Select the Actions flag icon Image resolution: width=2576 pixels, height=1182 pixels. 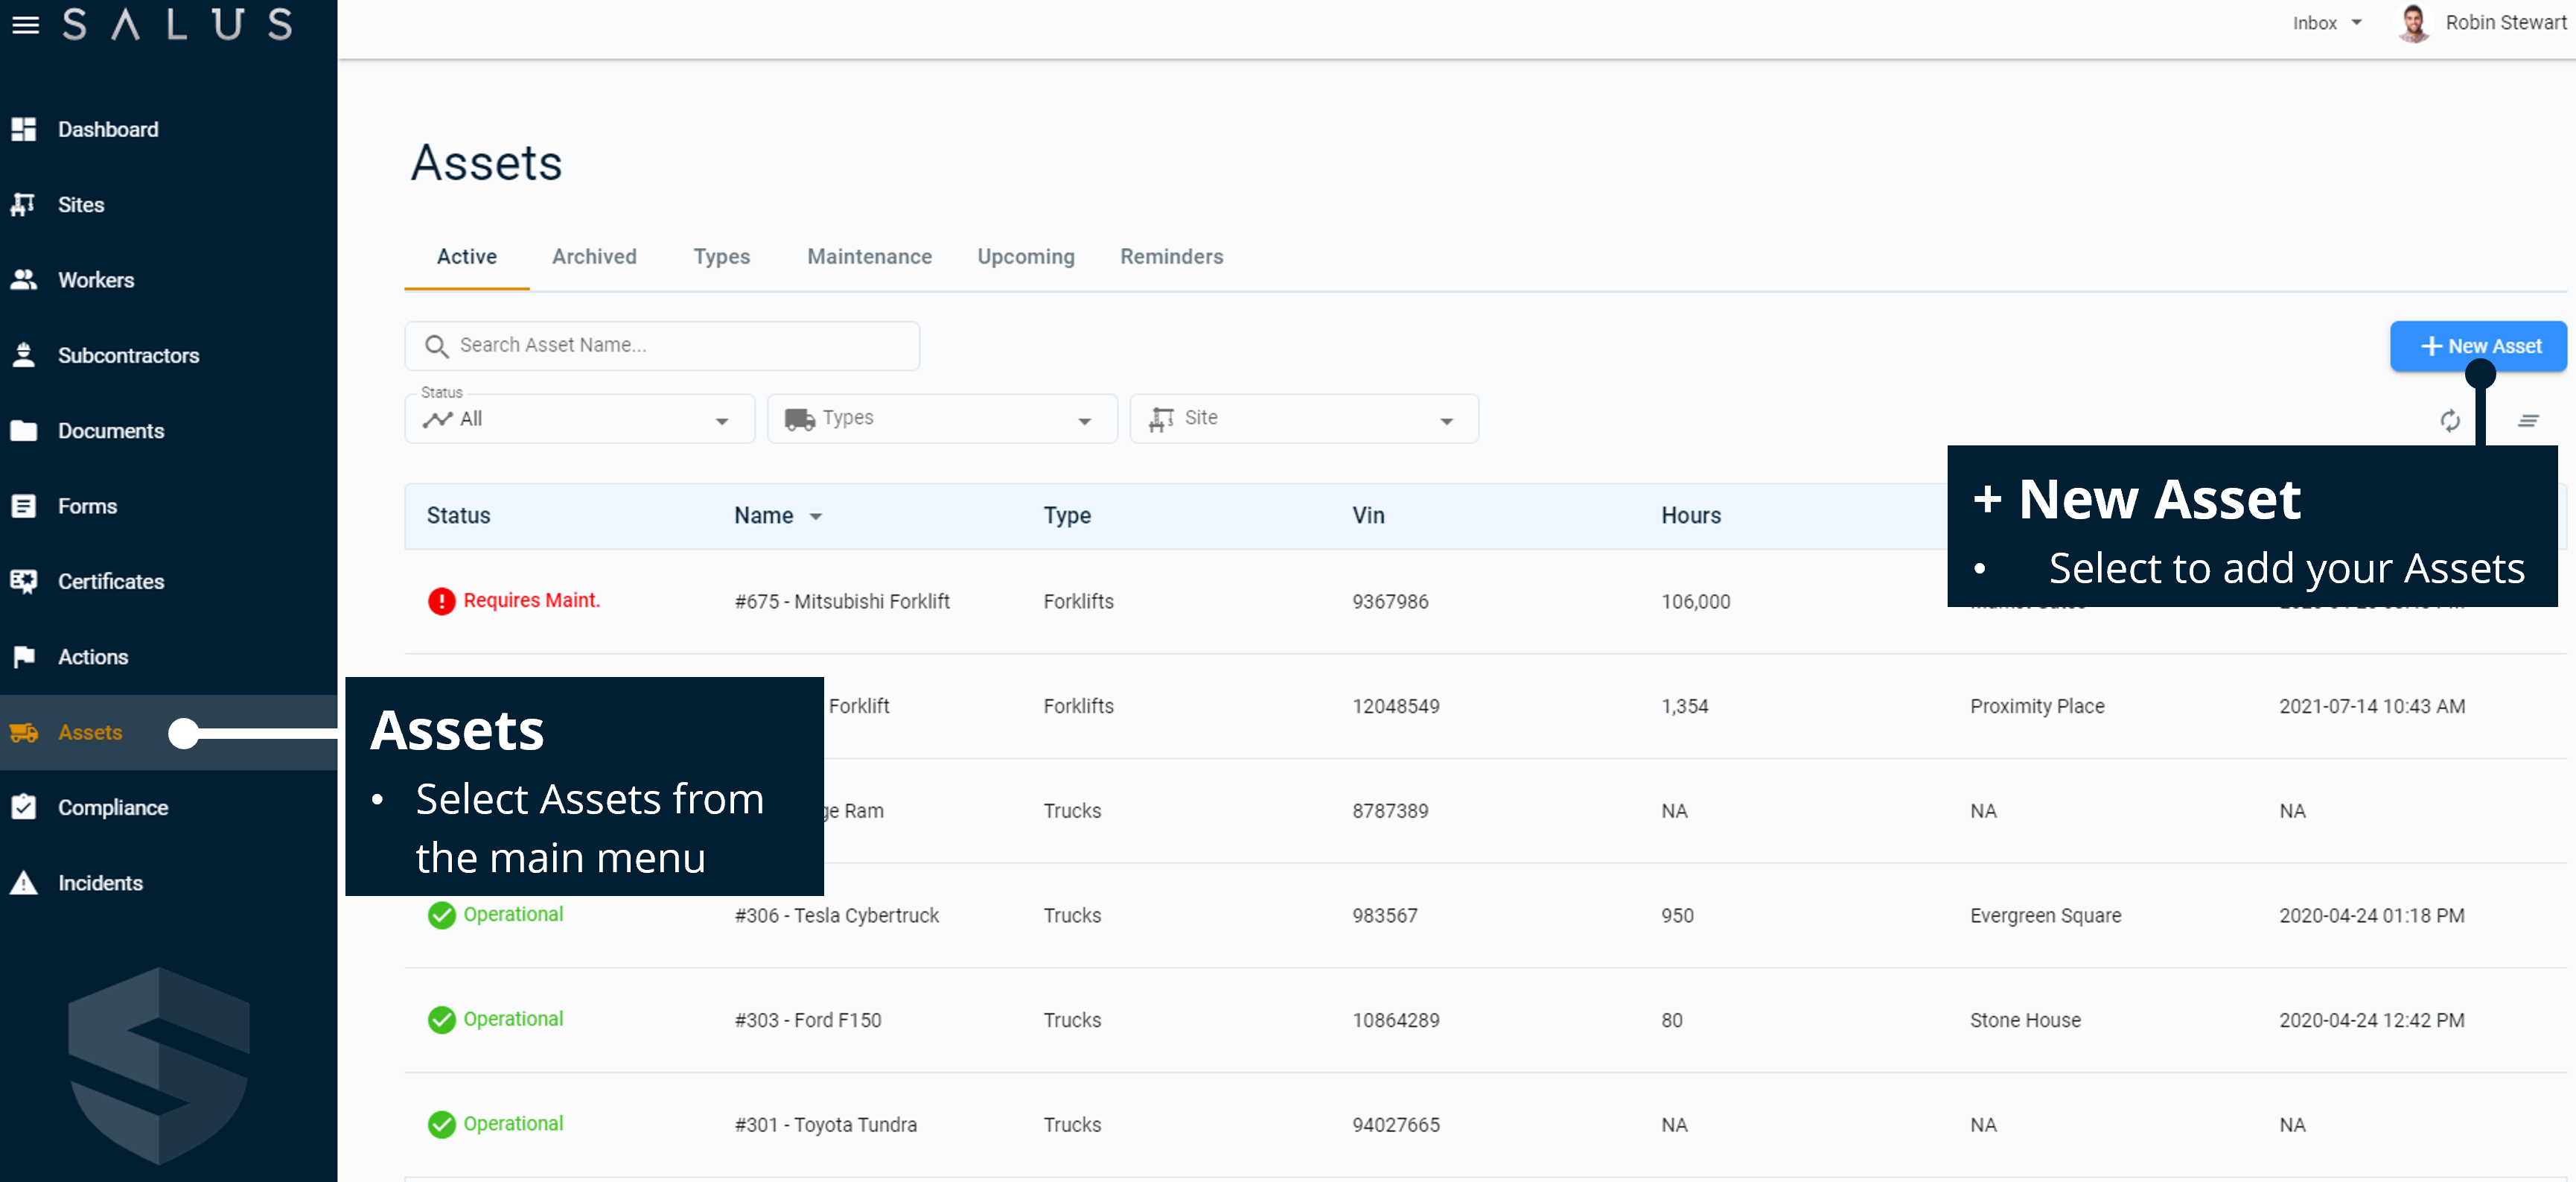[25, 656]
